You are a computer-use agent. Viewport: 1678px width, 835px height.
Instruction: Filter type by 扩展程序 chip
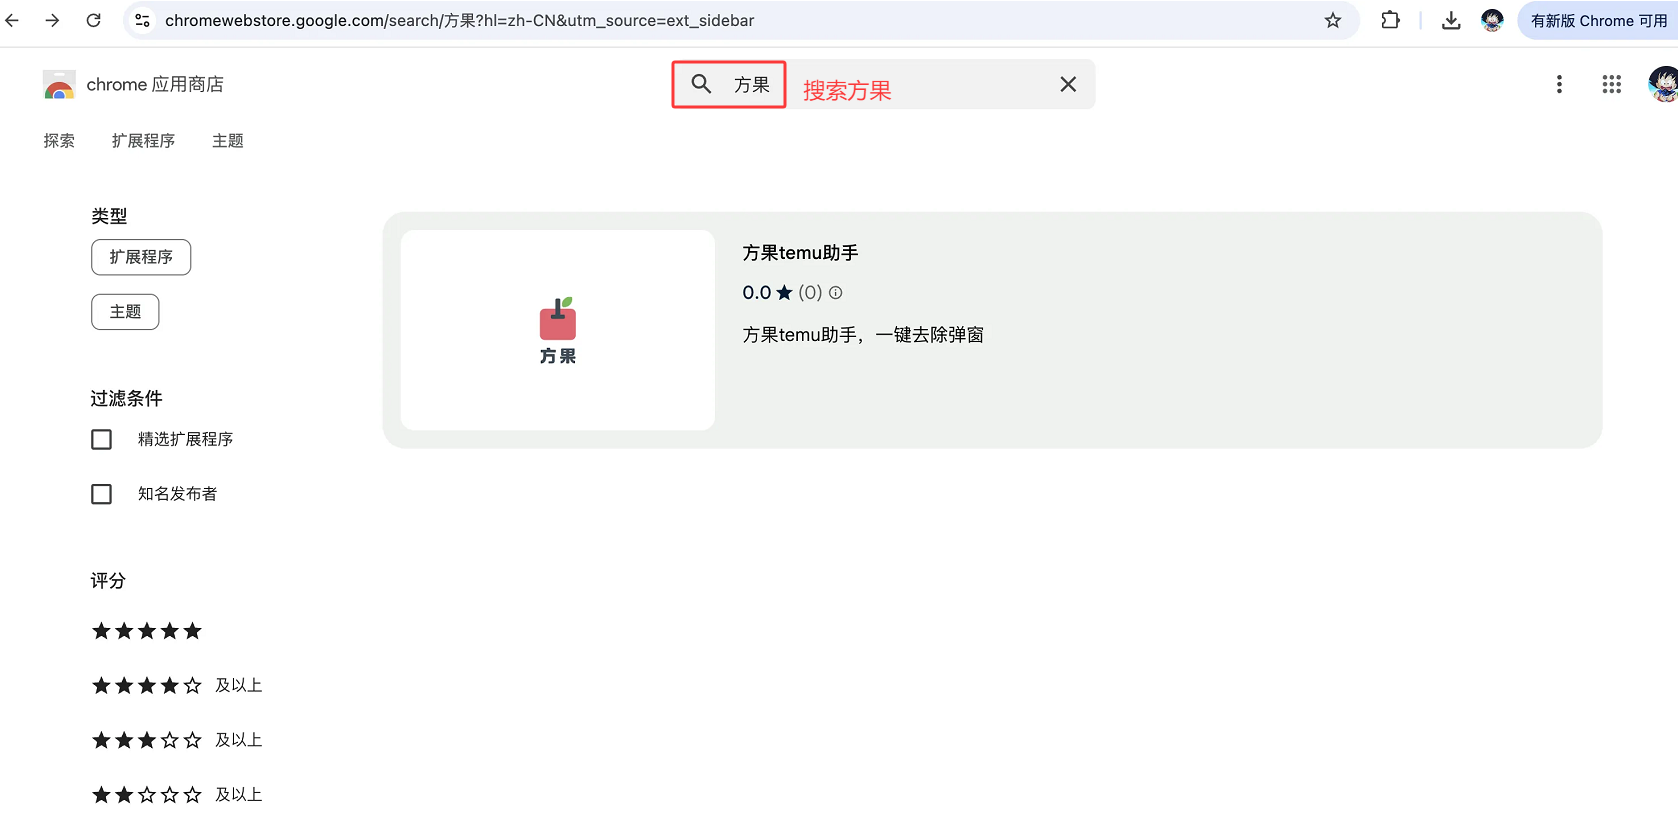141,257
